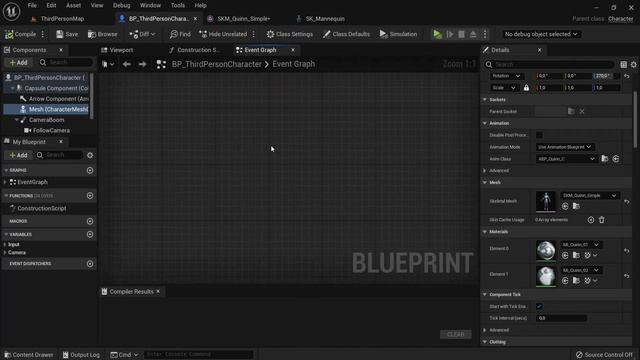Open play options three-dot menu
Screen dimensions: 640x360
tap(485, 34)
